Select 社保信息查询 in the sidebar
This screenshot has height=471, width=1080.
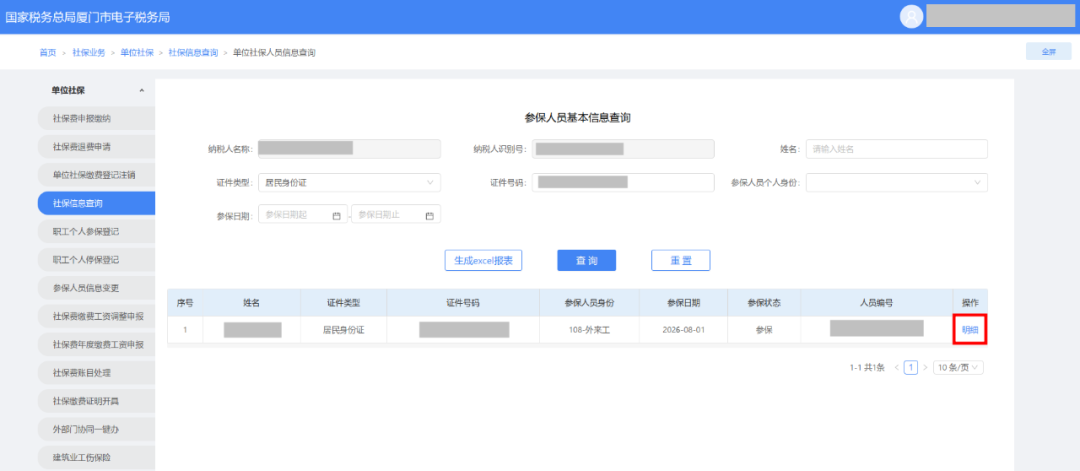[x=96, y=203]
